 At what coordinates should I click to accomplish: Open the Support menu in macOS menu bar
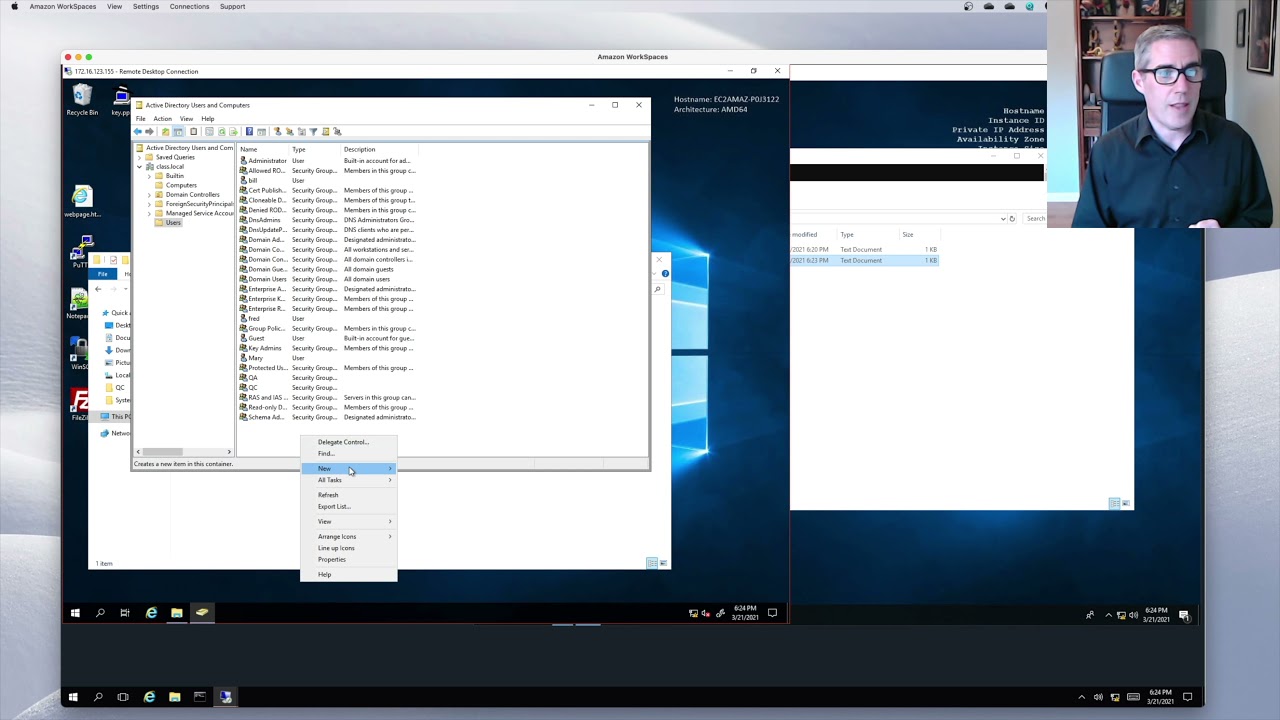(232, 6)
